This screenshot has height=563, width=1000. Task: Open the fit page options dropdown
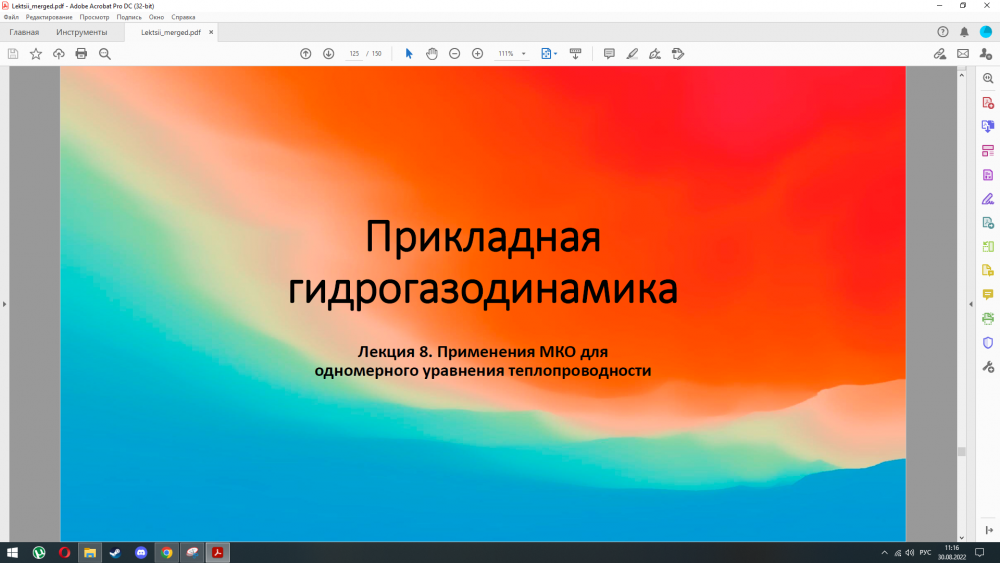[549, 53]
